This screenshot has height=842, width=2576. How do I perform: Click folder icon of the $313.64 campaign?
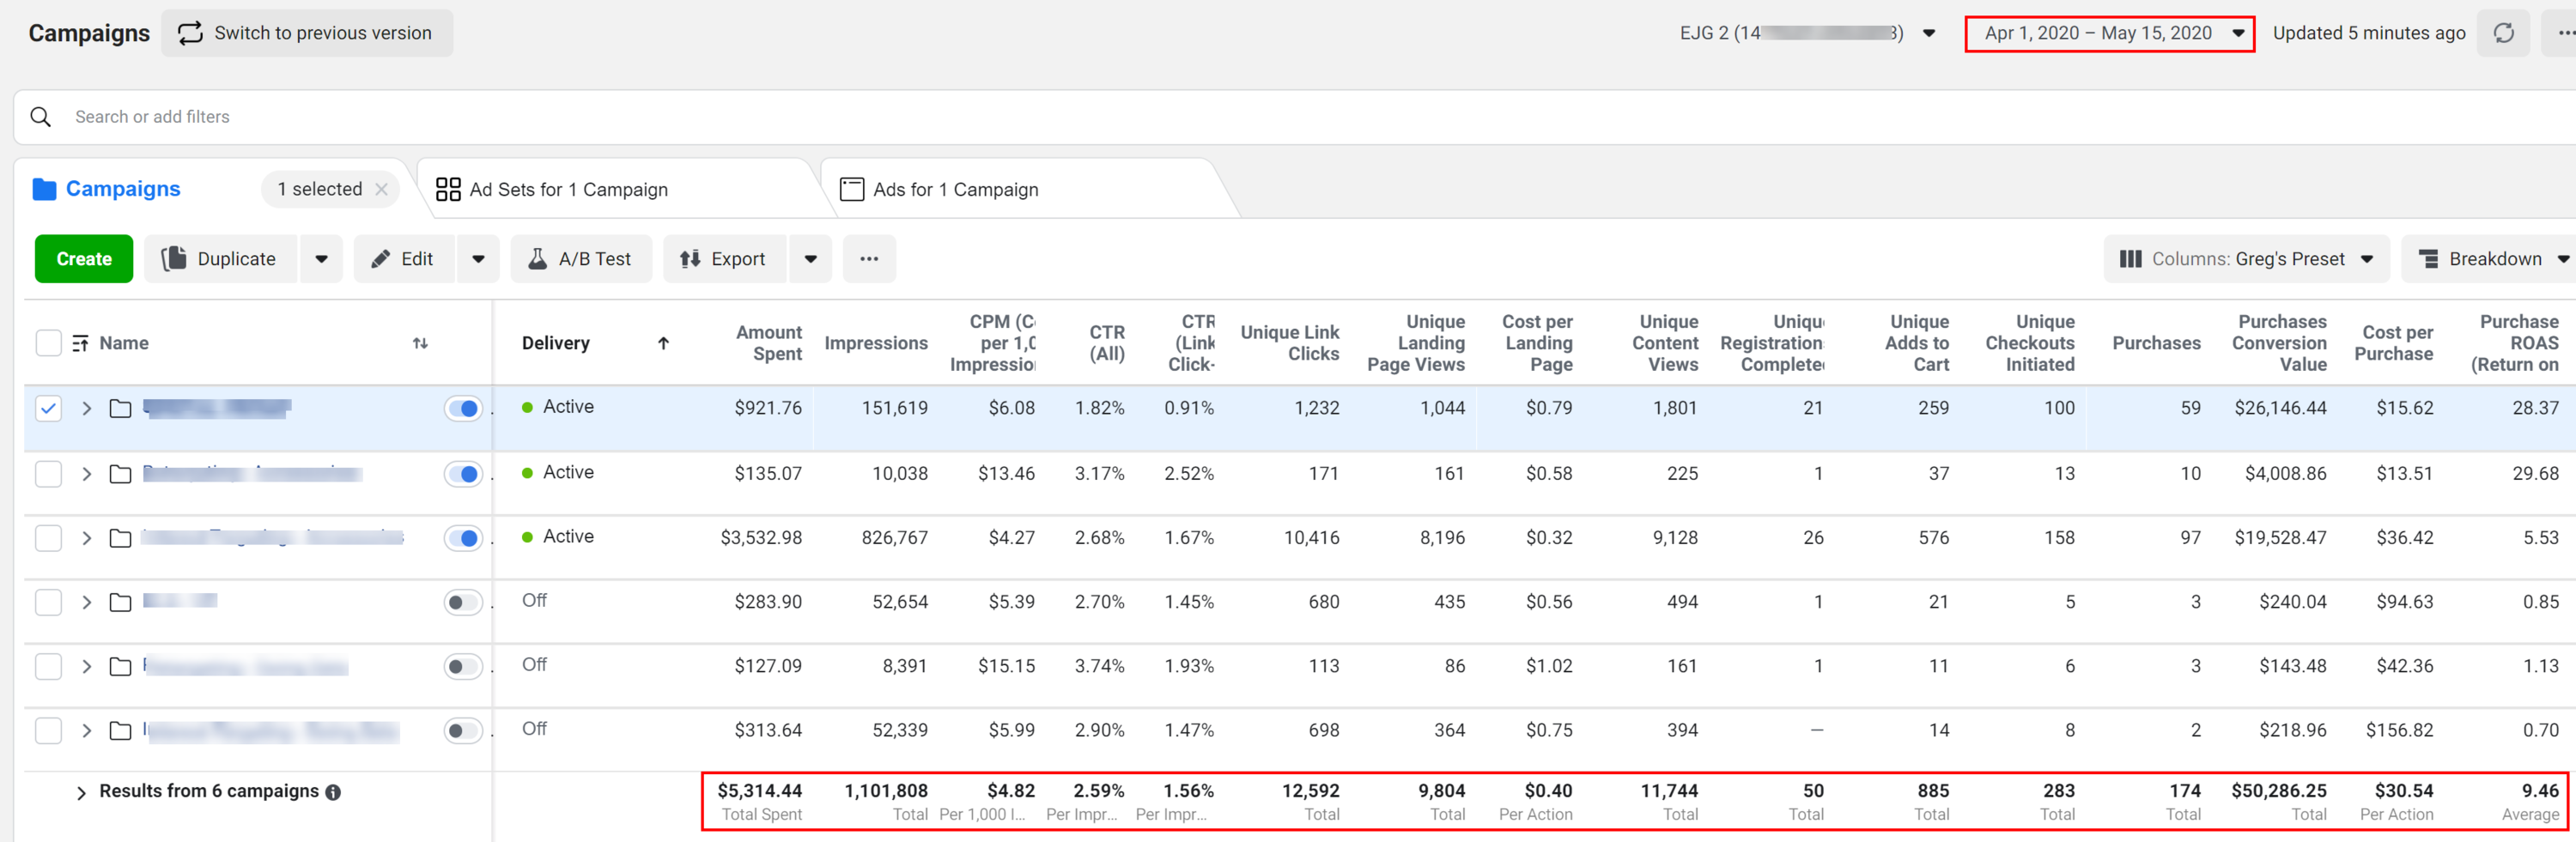(120, 730)
